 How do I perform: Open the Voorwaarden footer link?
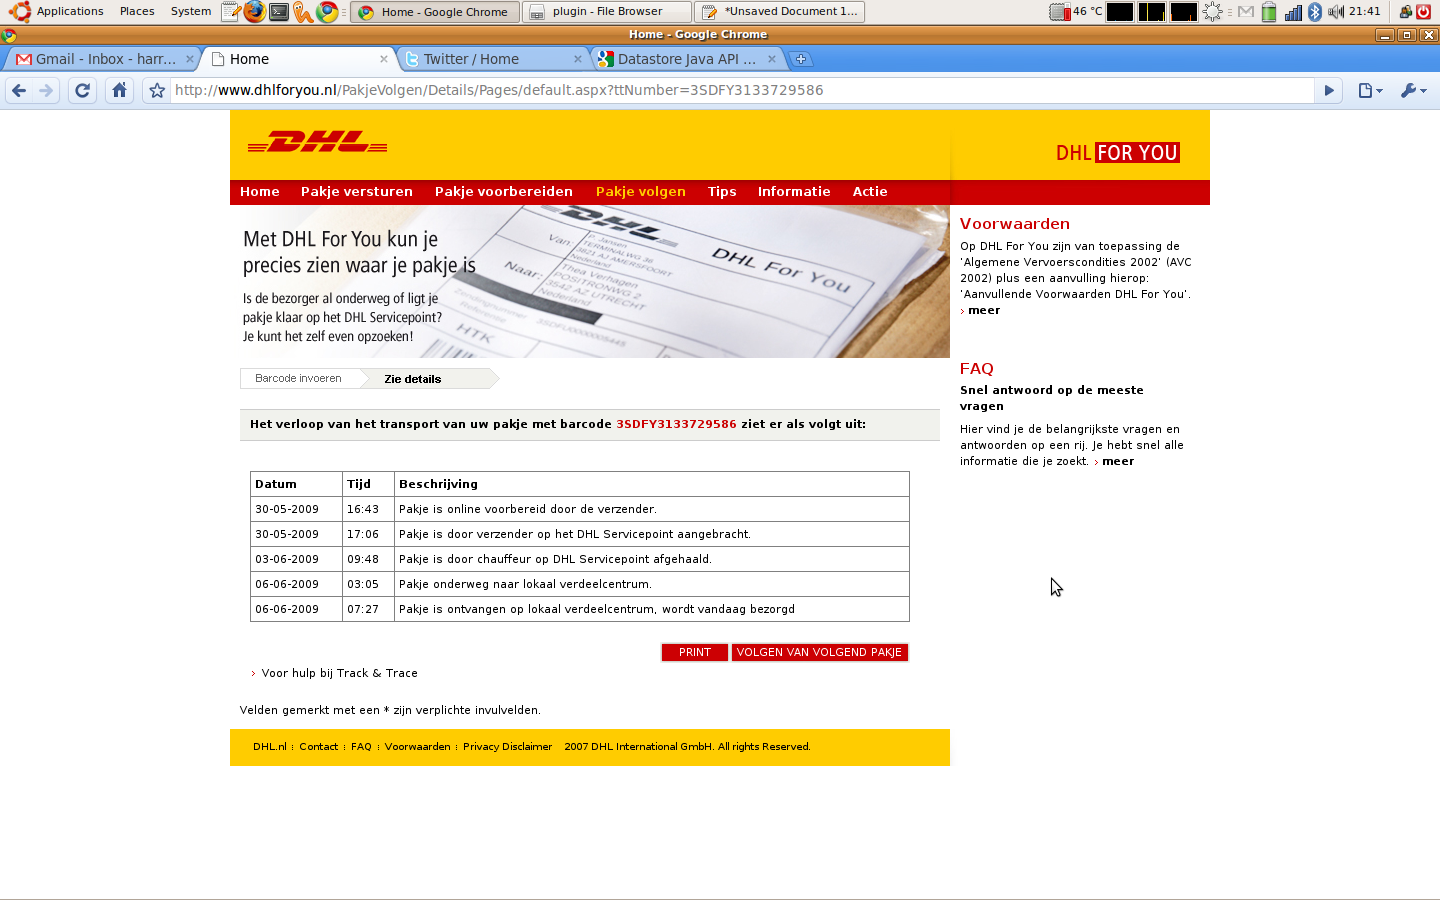point(417,747)
